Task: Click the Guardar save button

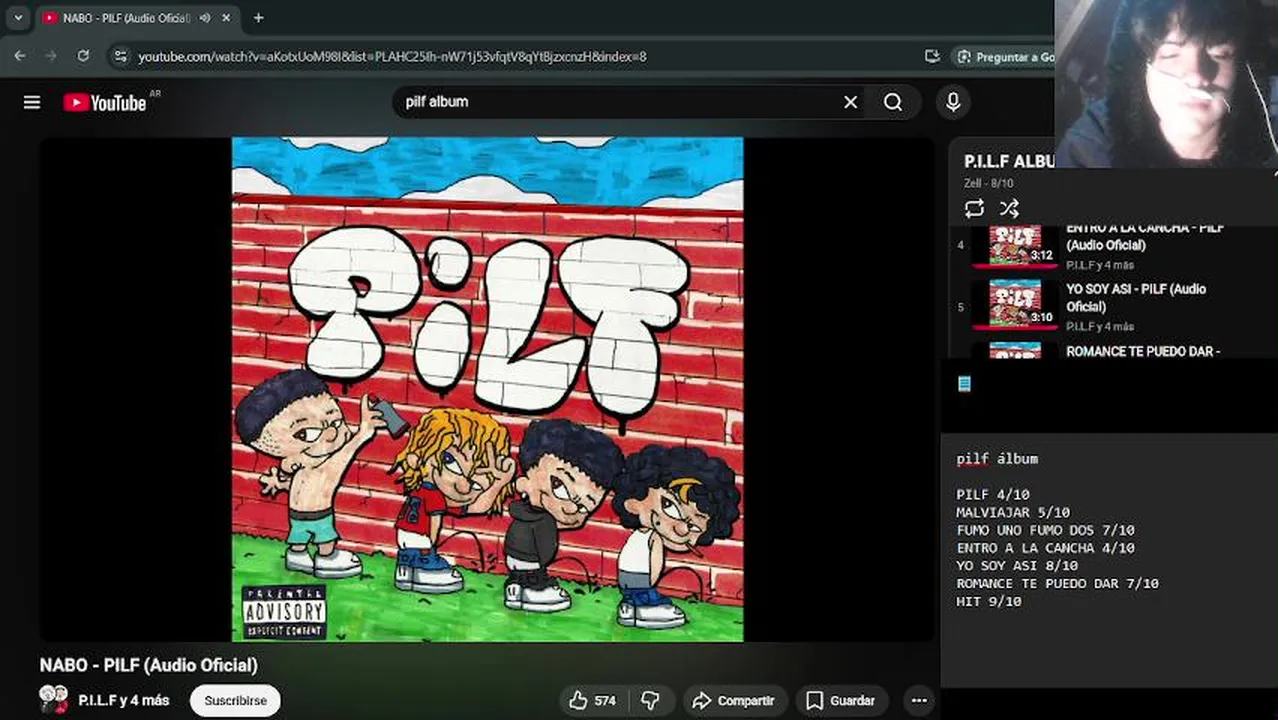Action: [841, 701]
